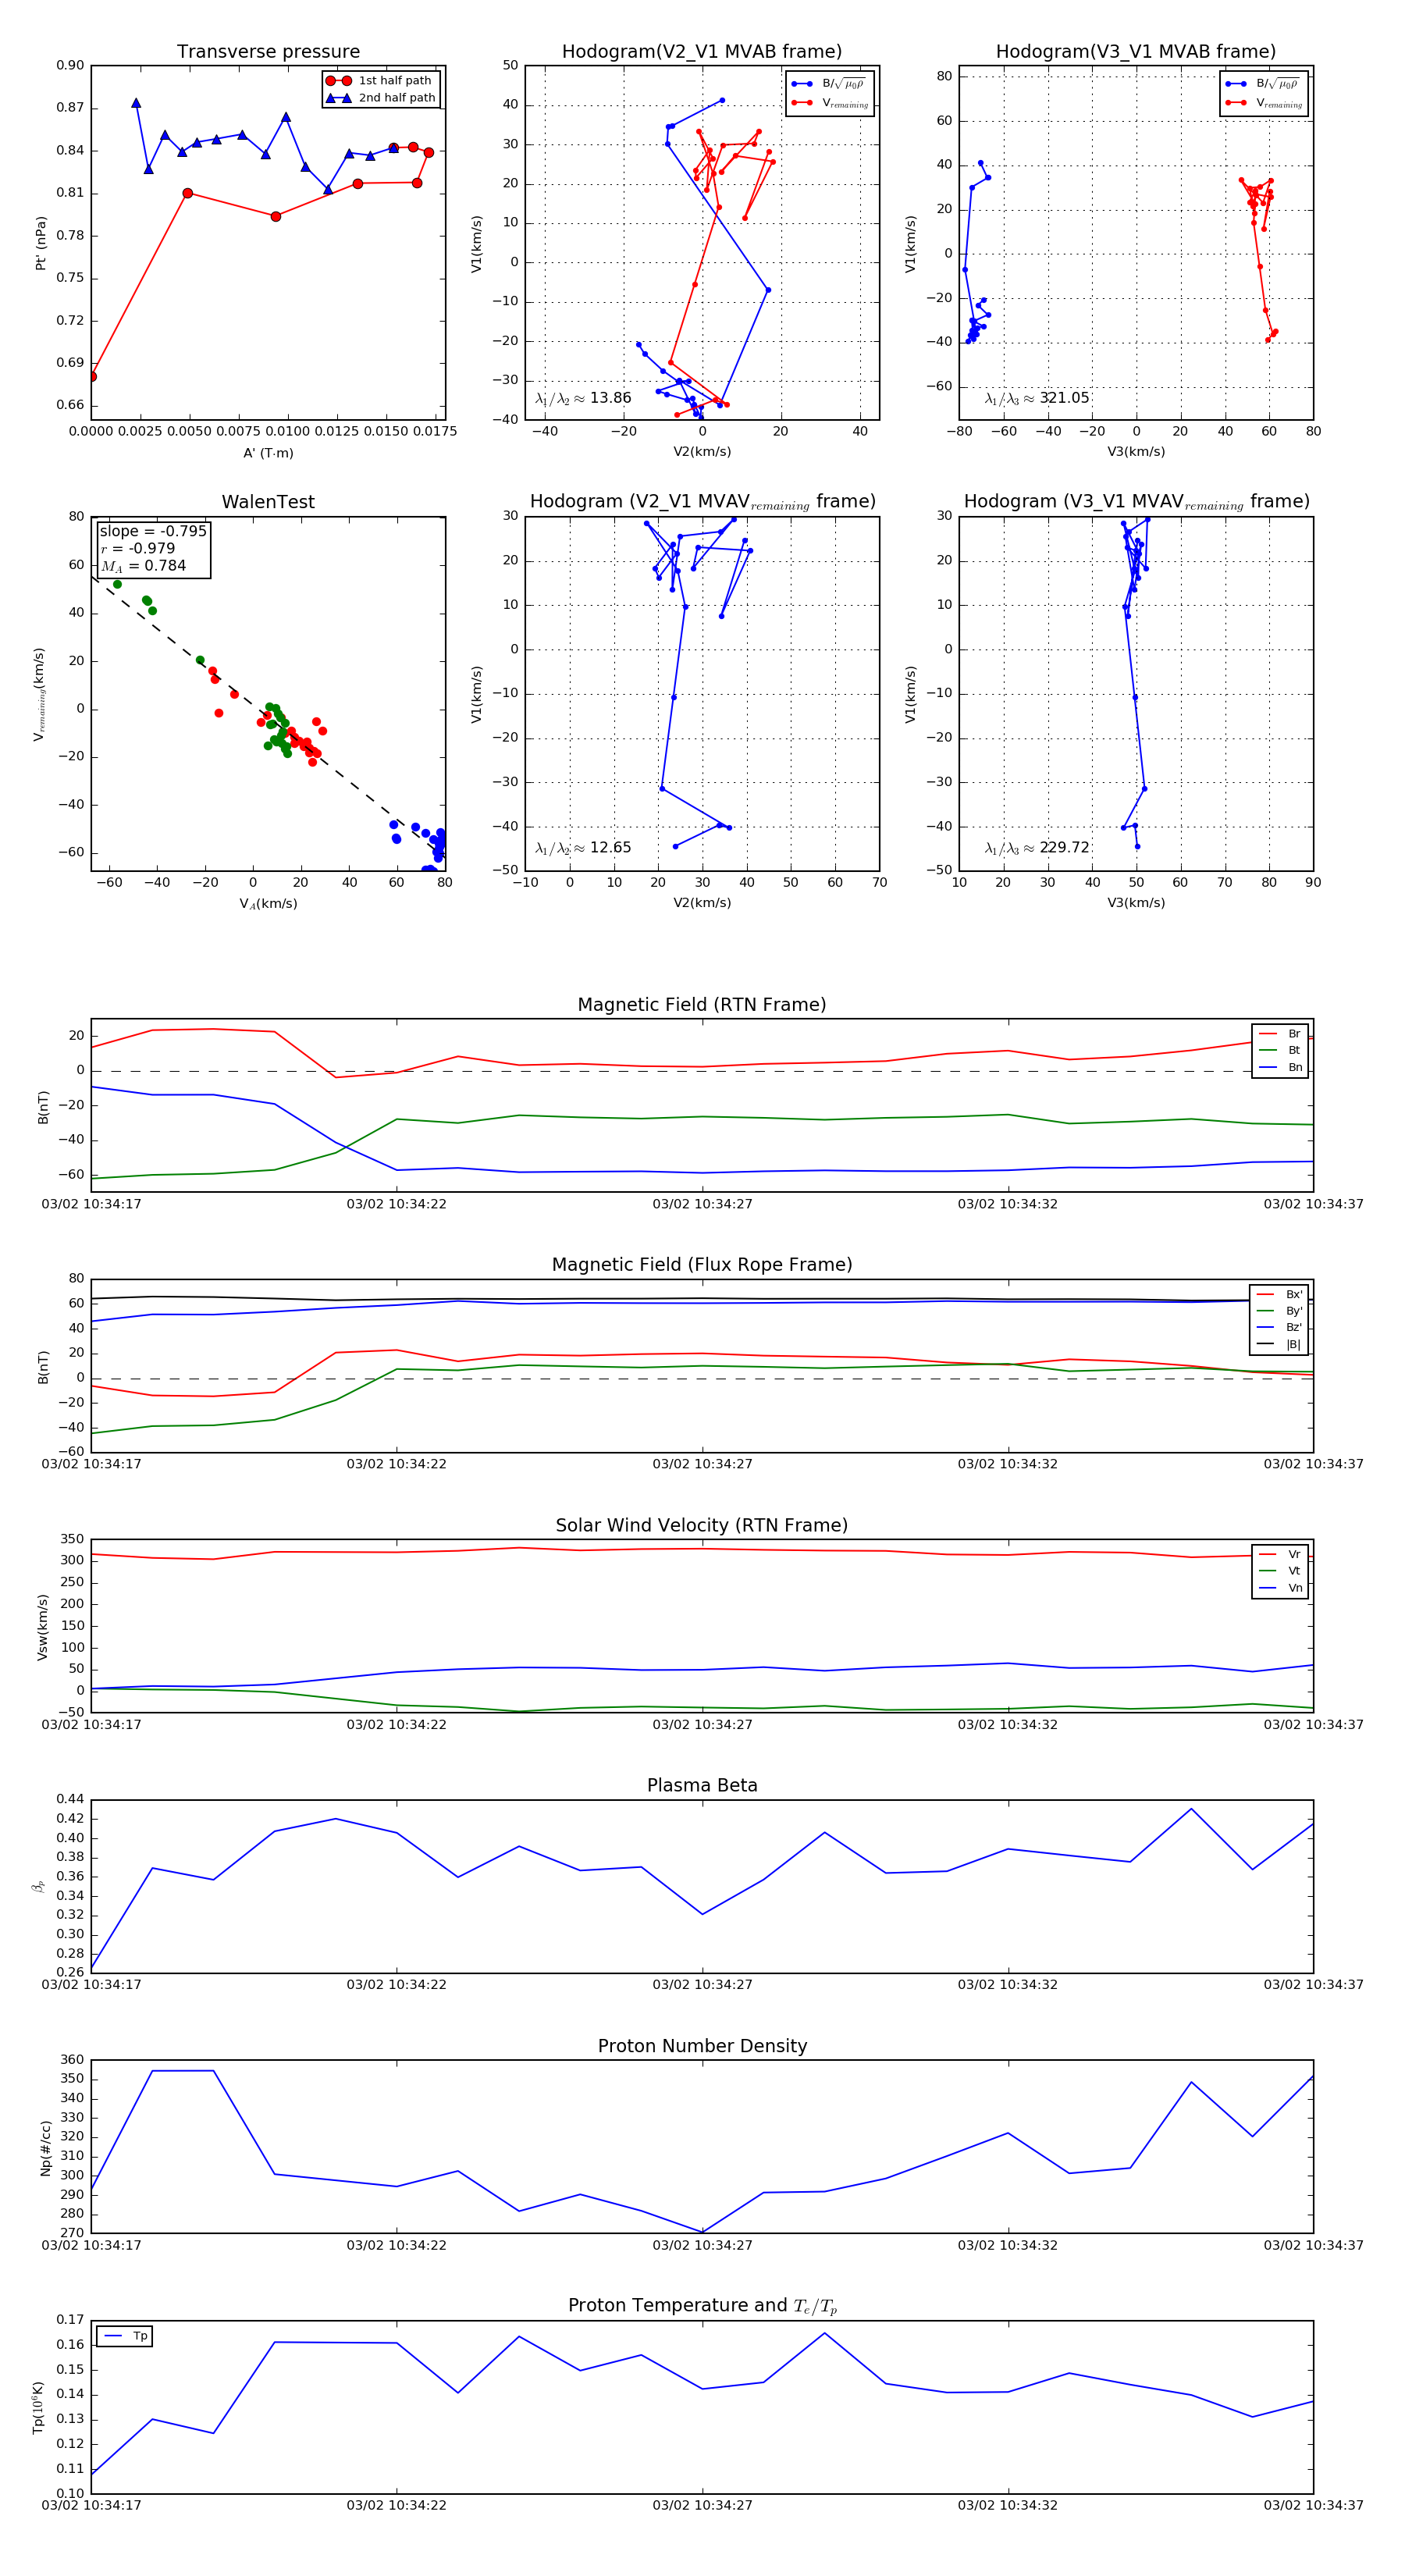Click the 'Tp(10^6K)' y-axis label
This screenshot has width=1405, height=2576.
39,2408
